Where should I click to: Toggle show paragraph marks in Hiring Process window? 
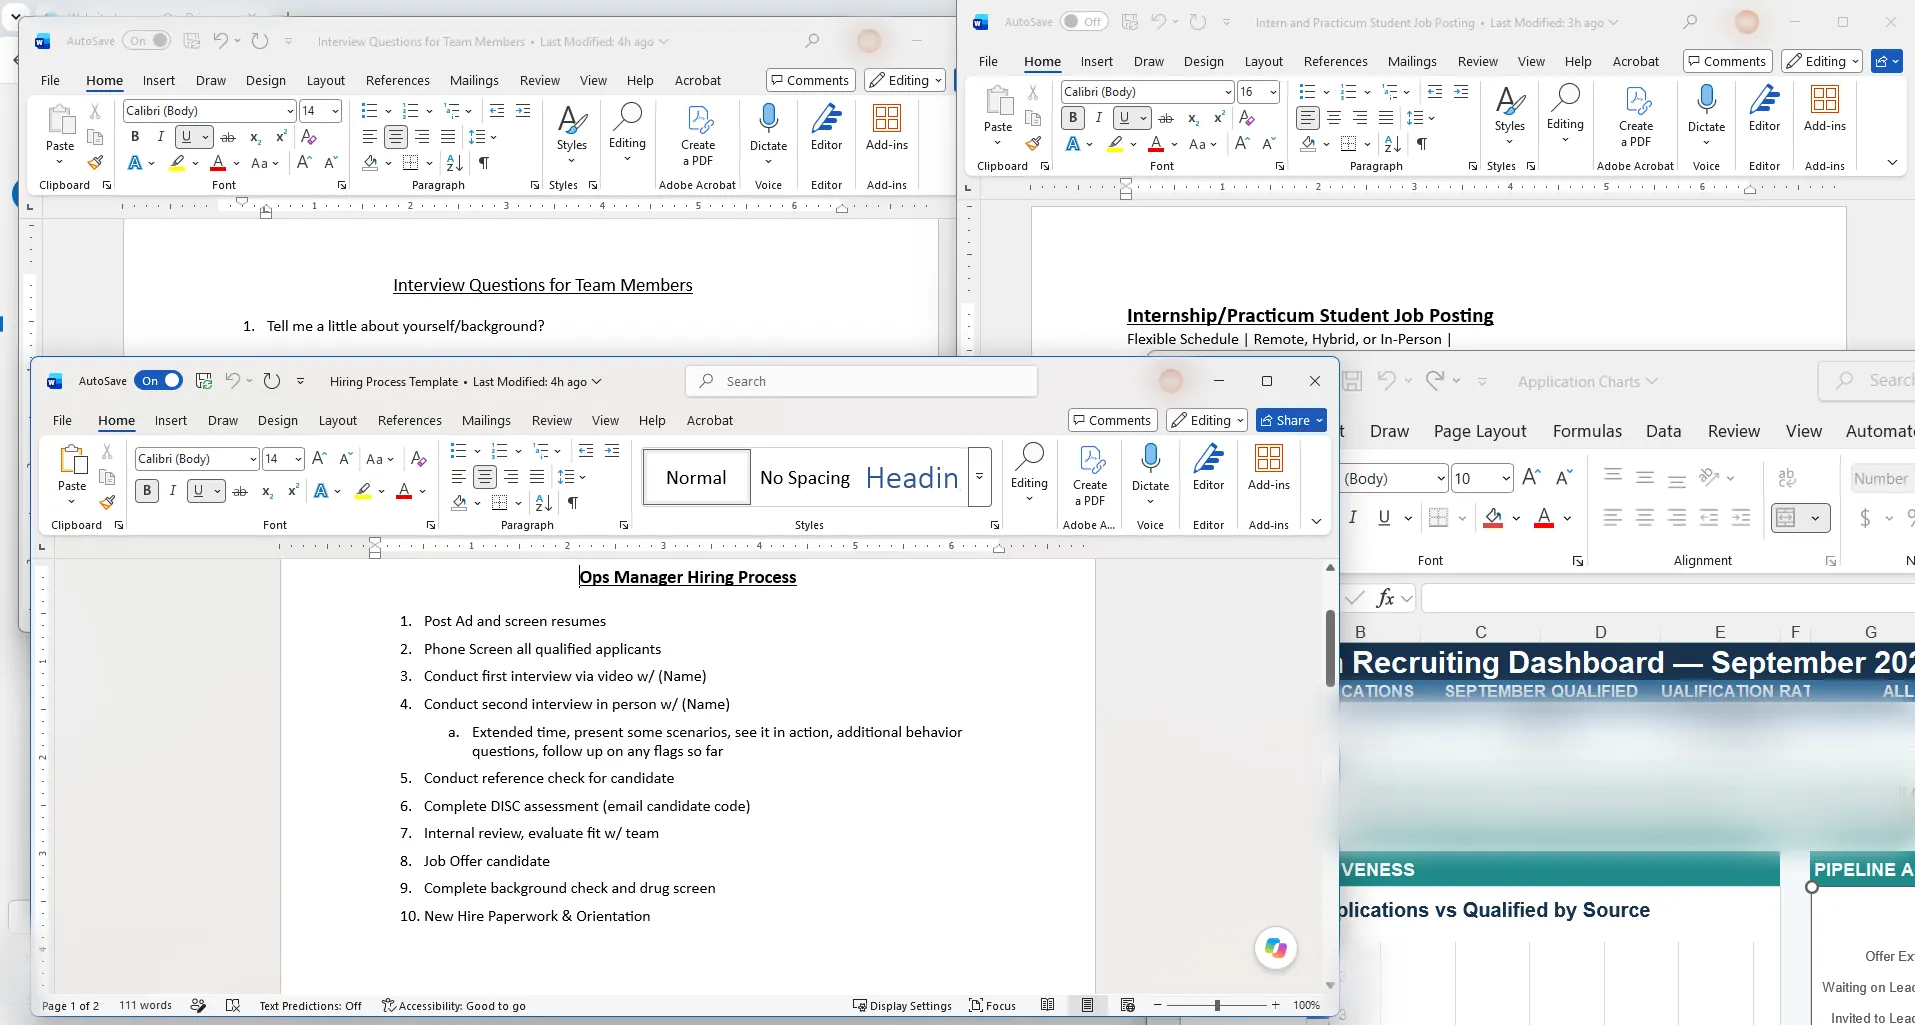point(573,503)
